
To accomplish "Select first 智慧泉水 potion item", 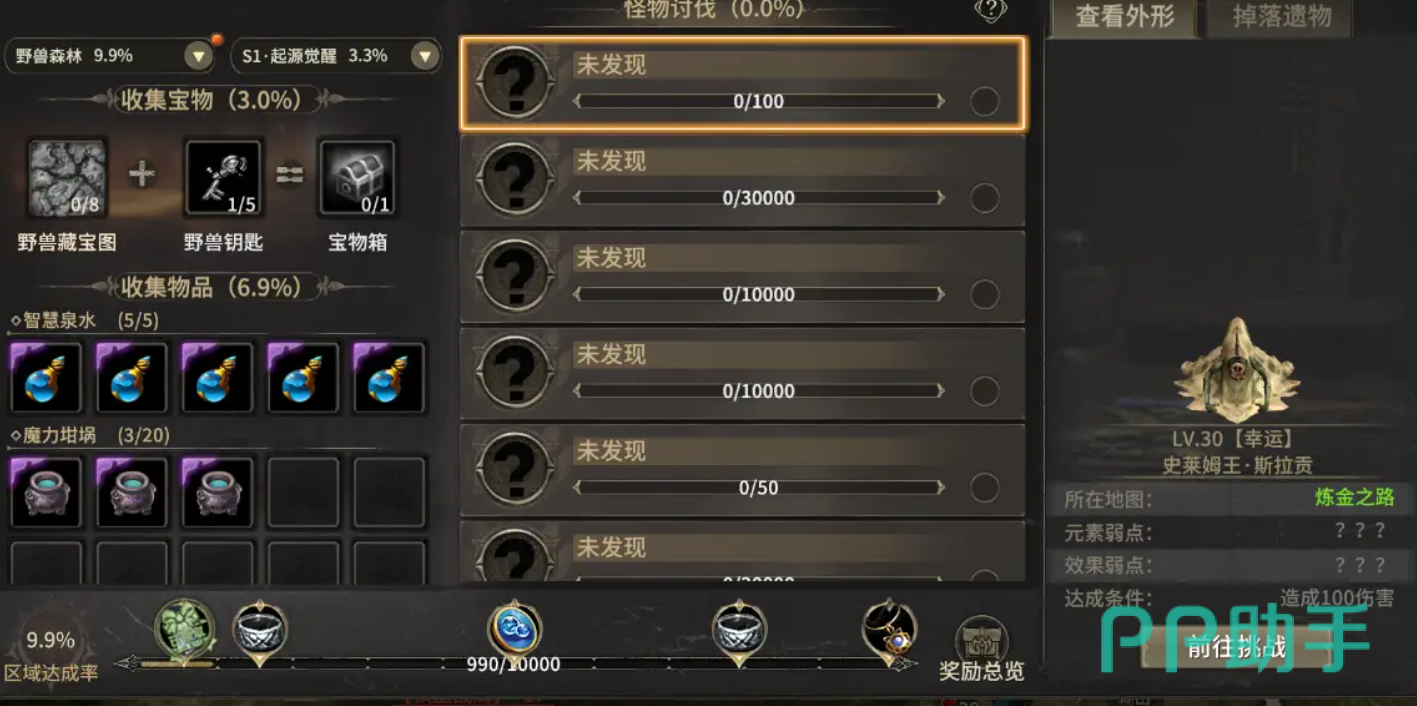I will (46, 377).
